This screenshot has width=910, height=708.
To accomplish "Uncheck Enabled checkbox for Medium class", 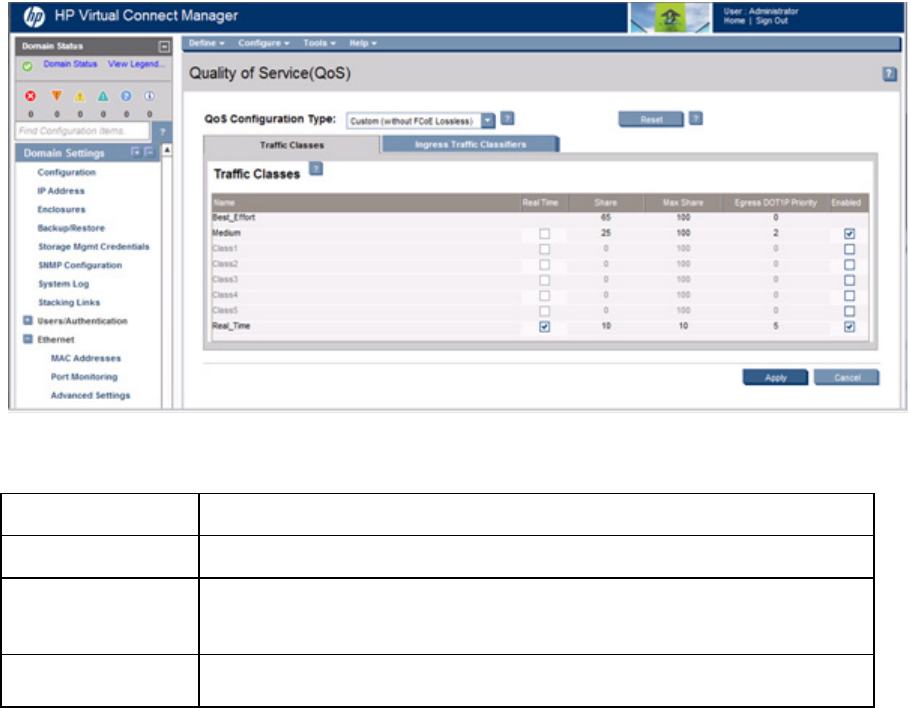I will pos(849,233).
